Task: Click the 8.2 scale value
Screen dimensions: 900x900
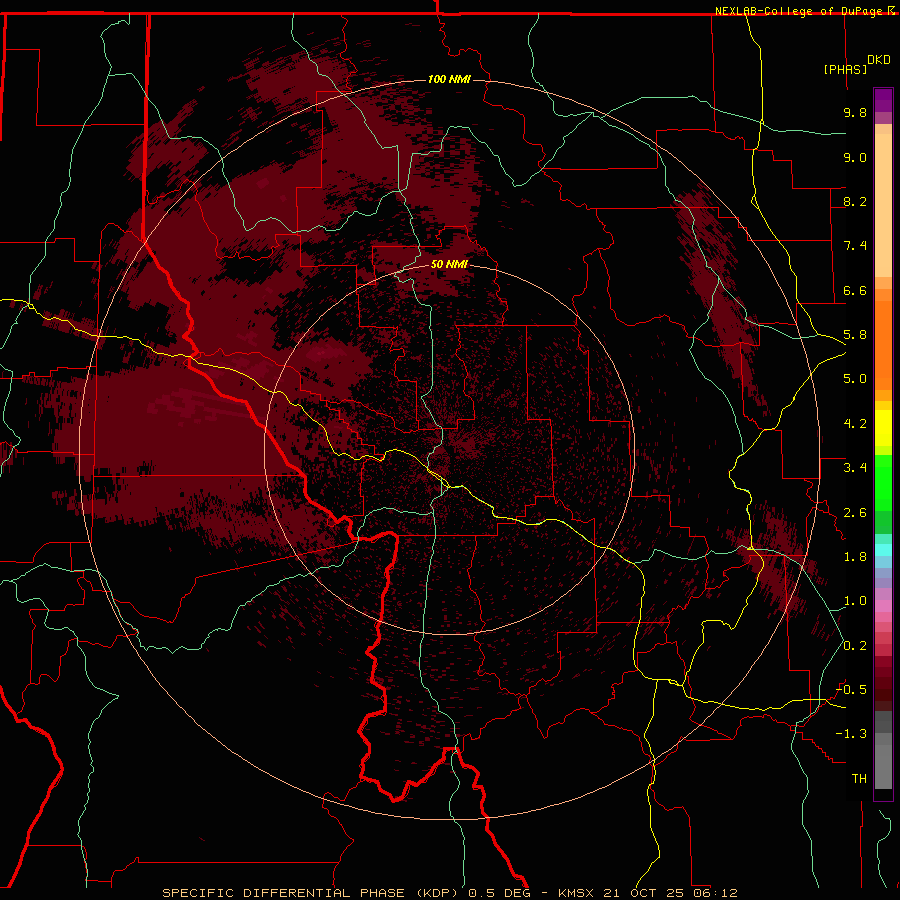Action: pos(855,201)
